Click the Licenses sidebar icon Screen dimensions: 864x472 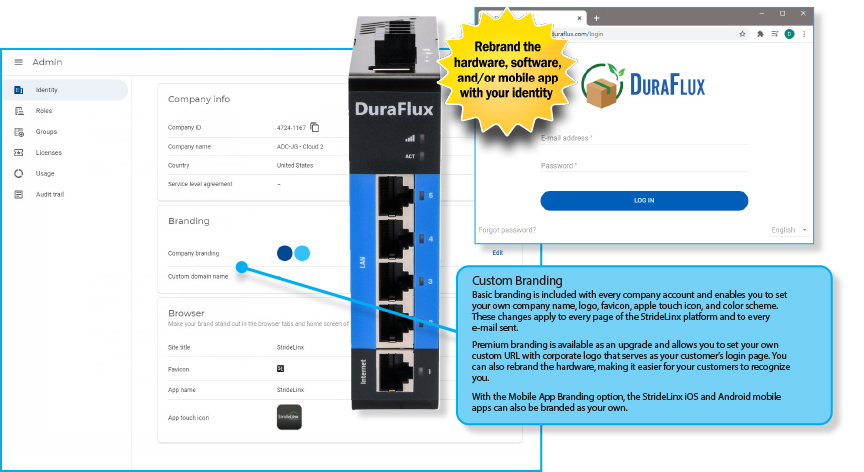click(x=19, y=153)
